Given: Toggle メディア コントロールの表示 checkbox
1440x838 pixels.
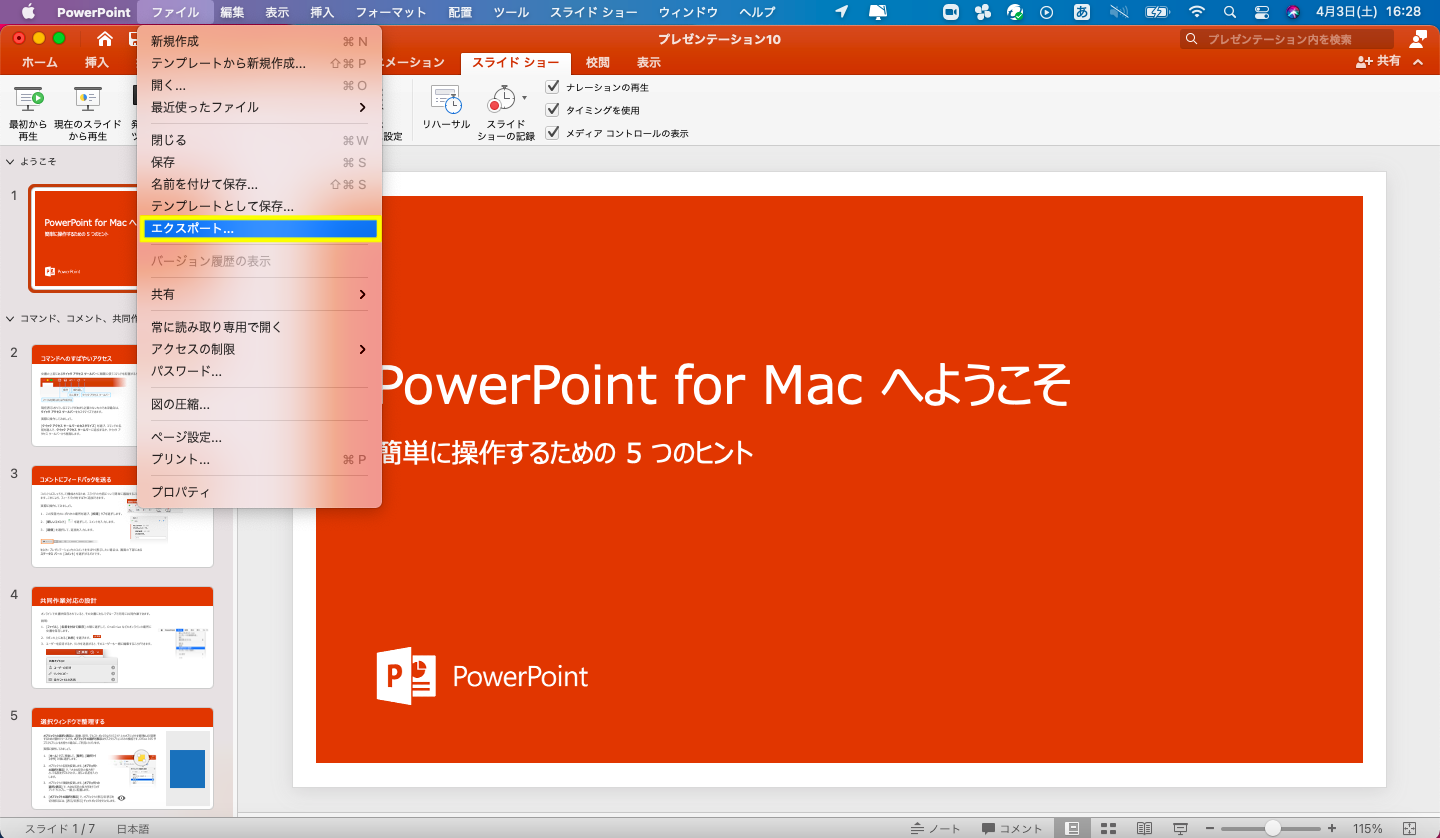Looking at the screenshot, I should click(552, 133).
